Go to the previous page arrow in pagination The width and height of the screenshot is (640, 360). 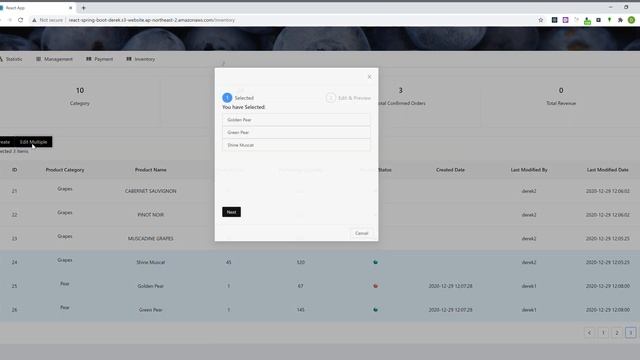589,333
